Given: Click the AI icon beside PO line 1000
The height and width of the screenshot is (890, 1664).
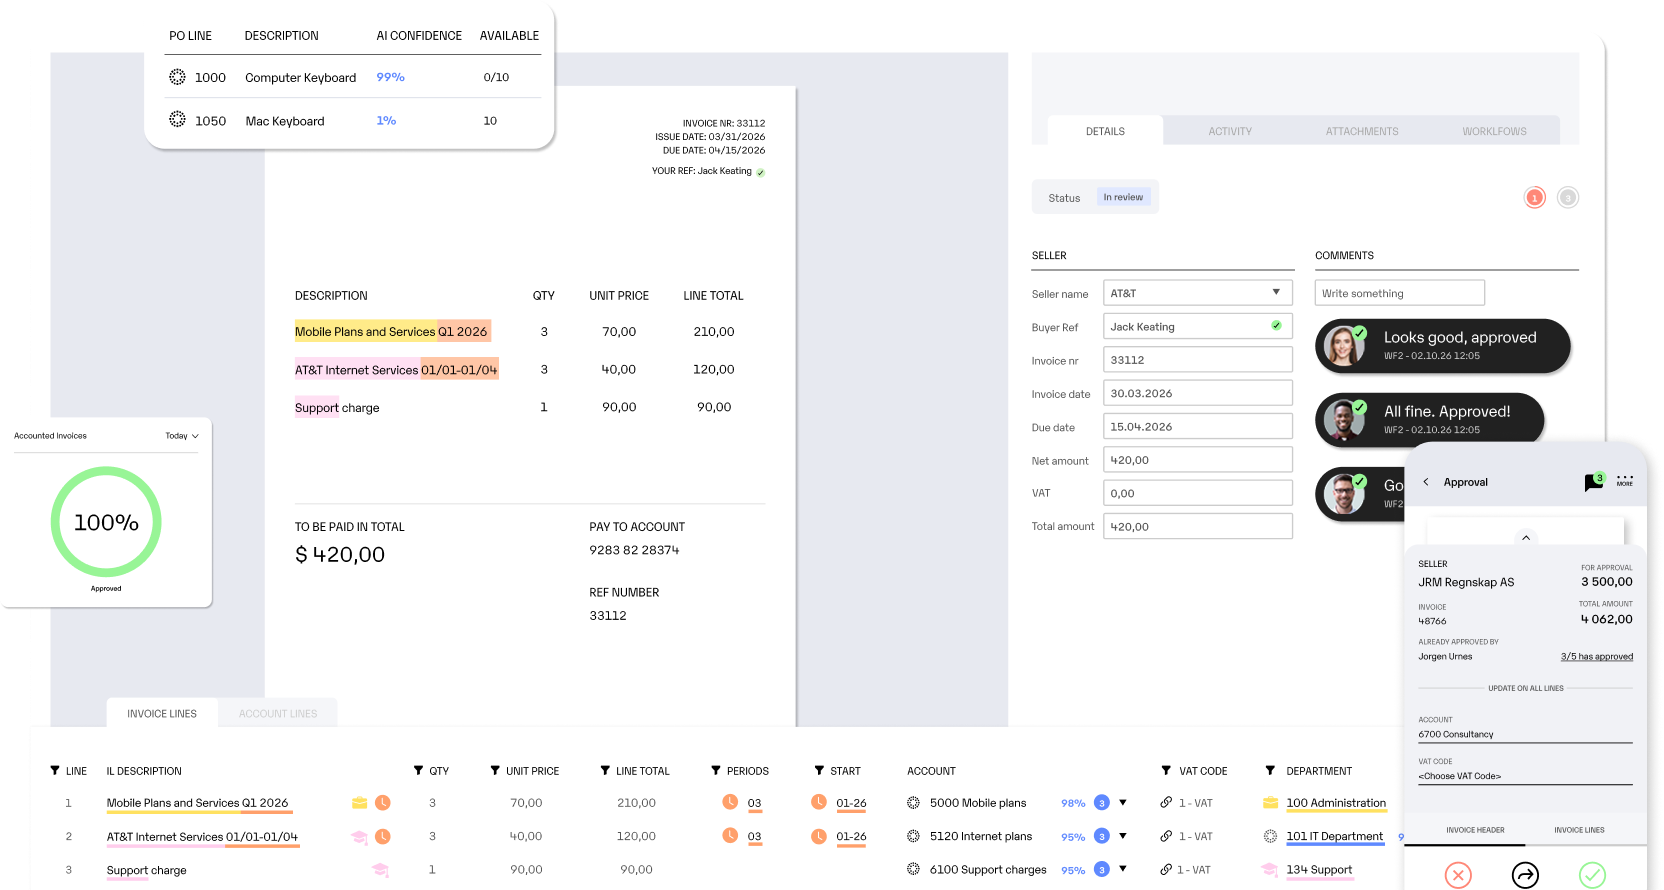Looking at the screenshot, I should [177, 77].
